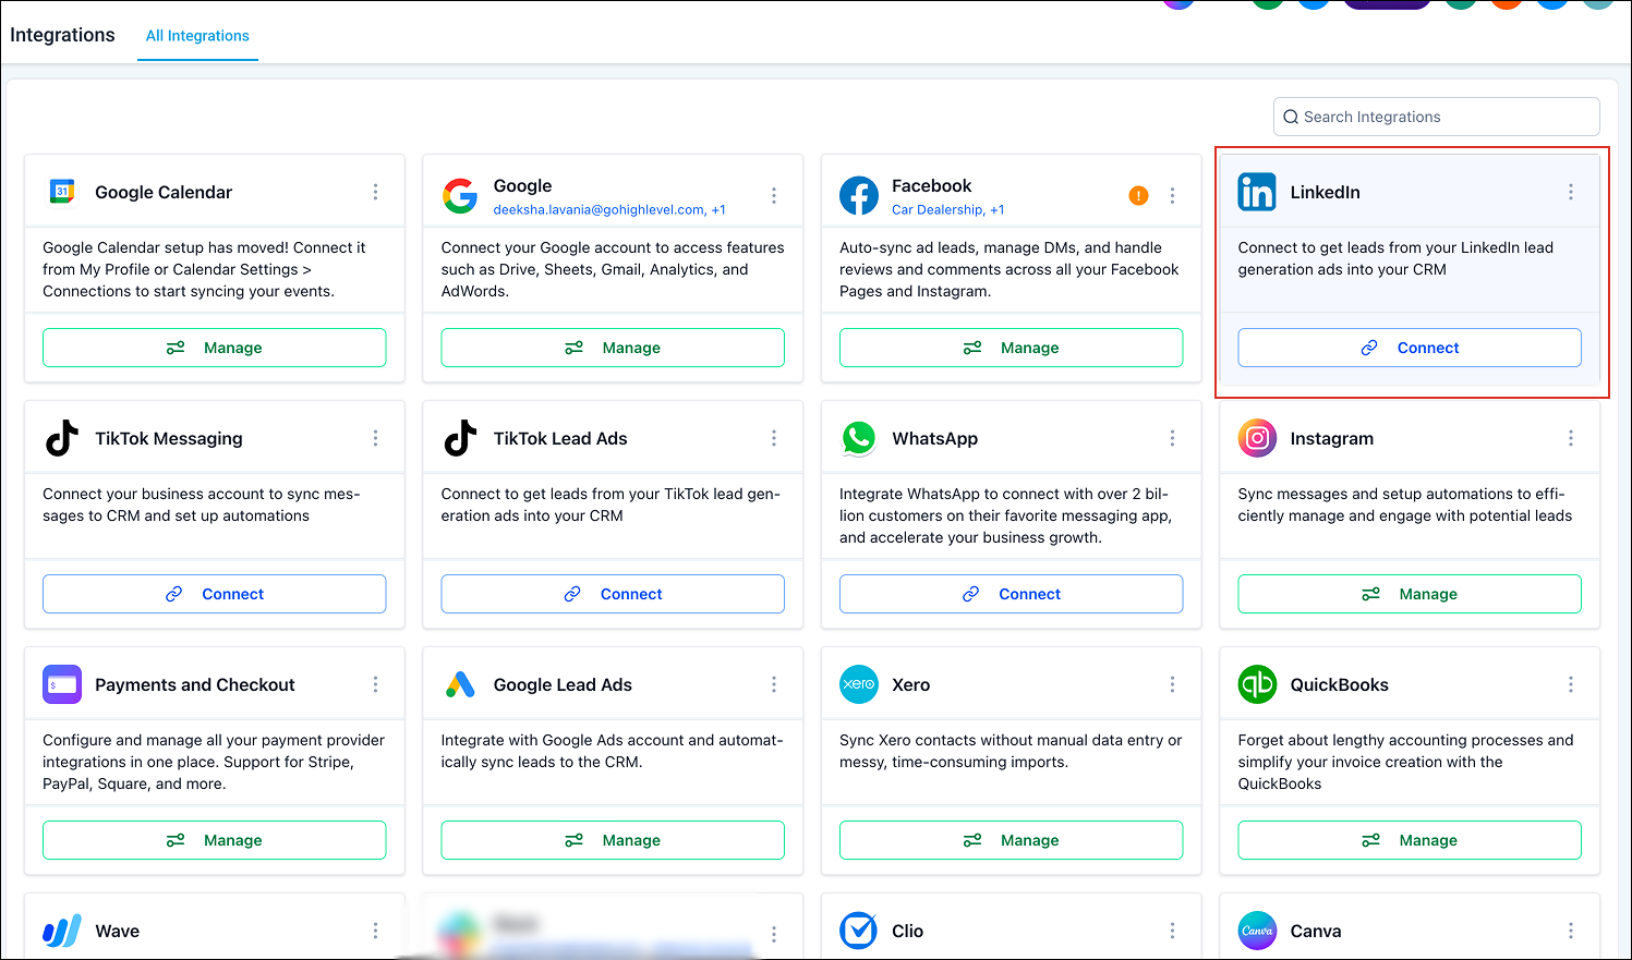The width and height of the screenshot is (1632, 960).
Task: Click inside the Search Integrations field
Action: pyautogui.click(x=1436, y=117)
